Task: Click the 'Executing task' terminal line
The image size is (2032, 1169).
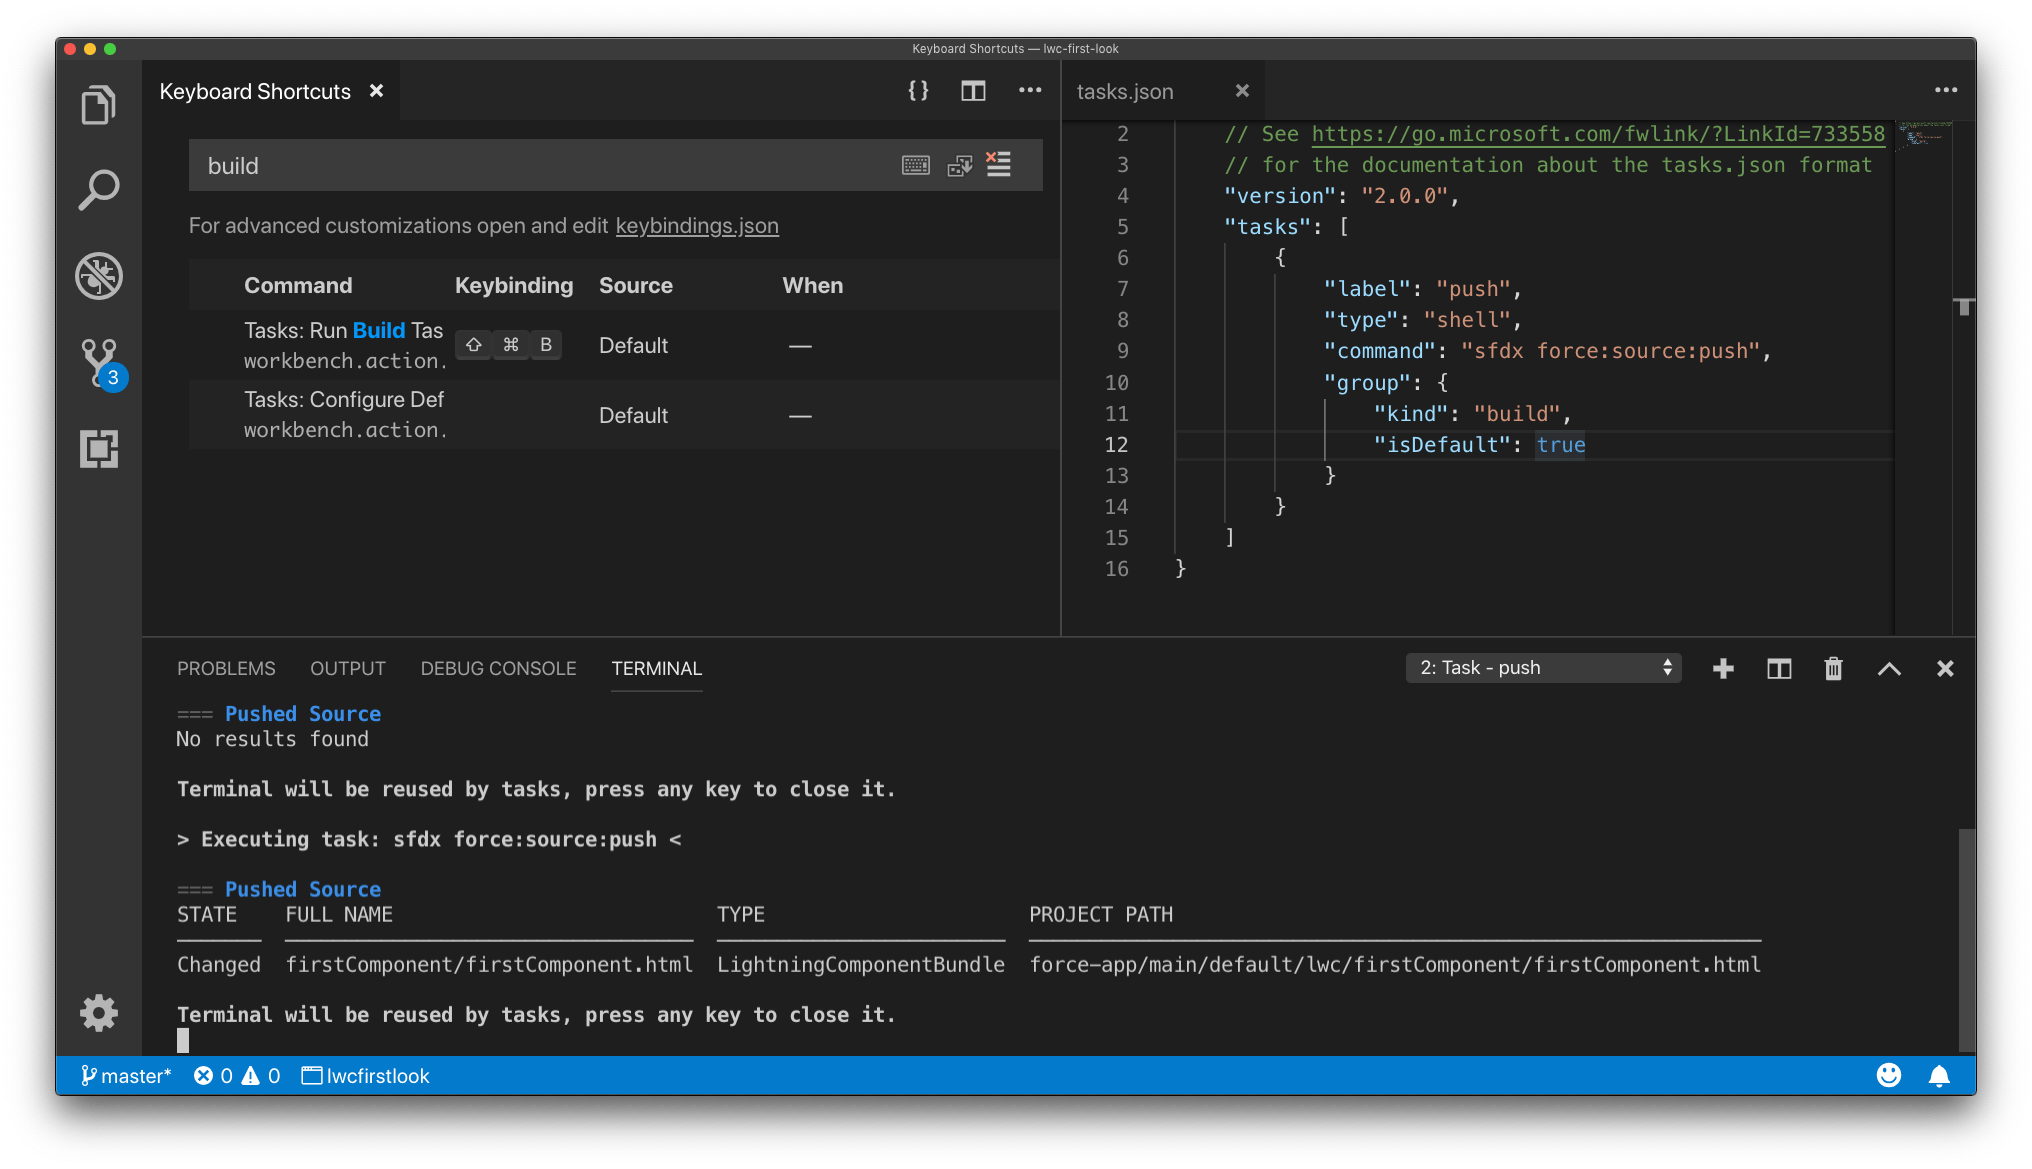Action: [429, 839]
